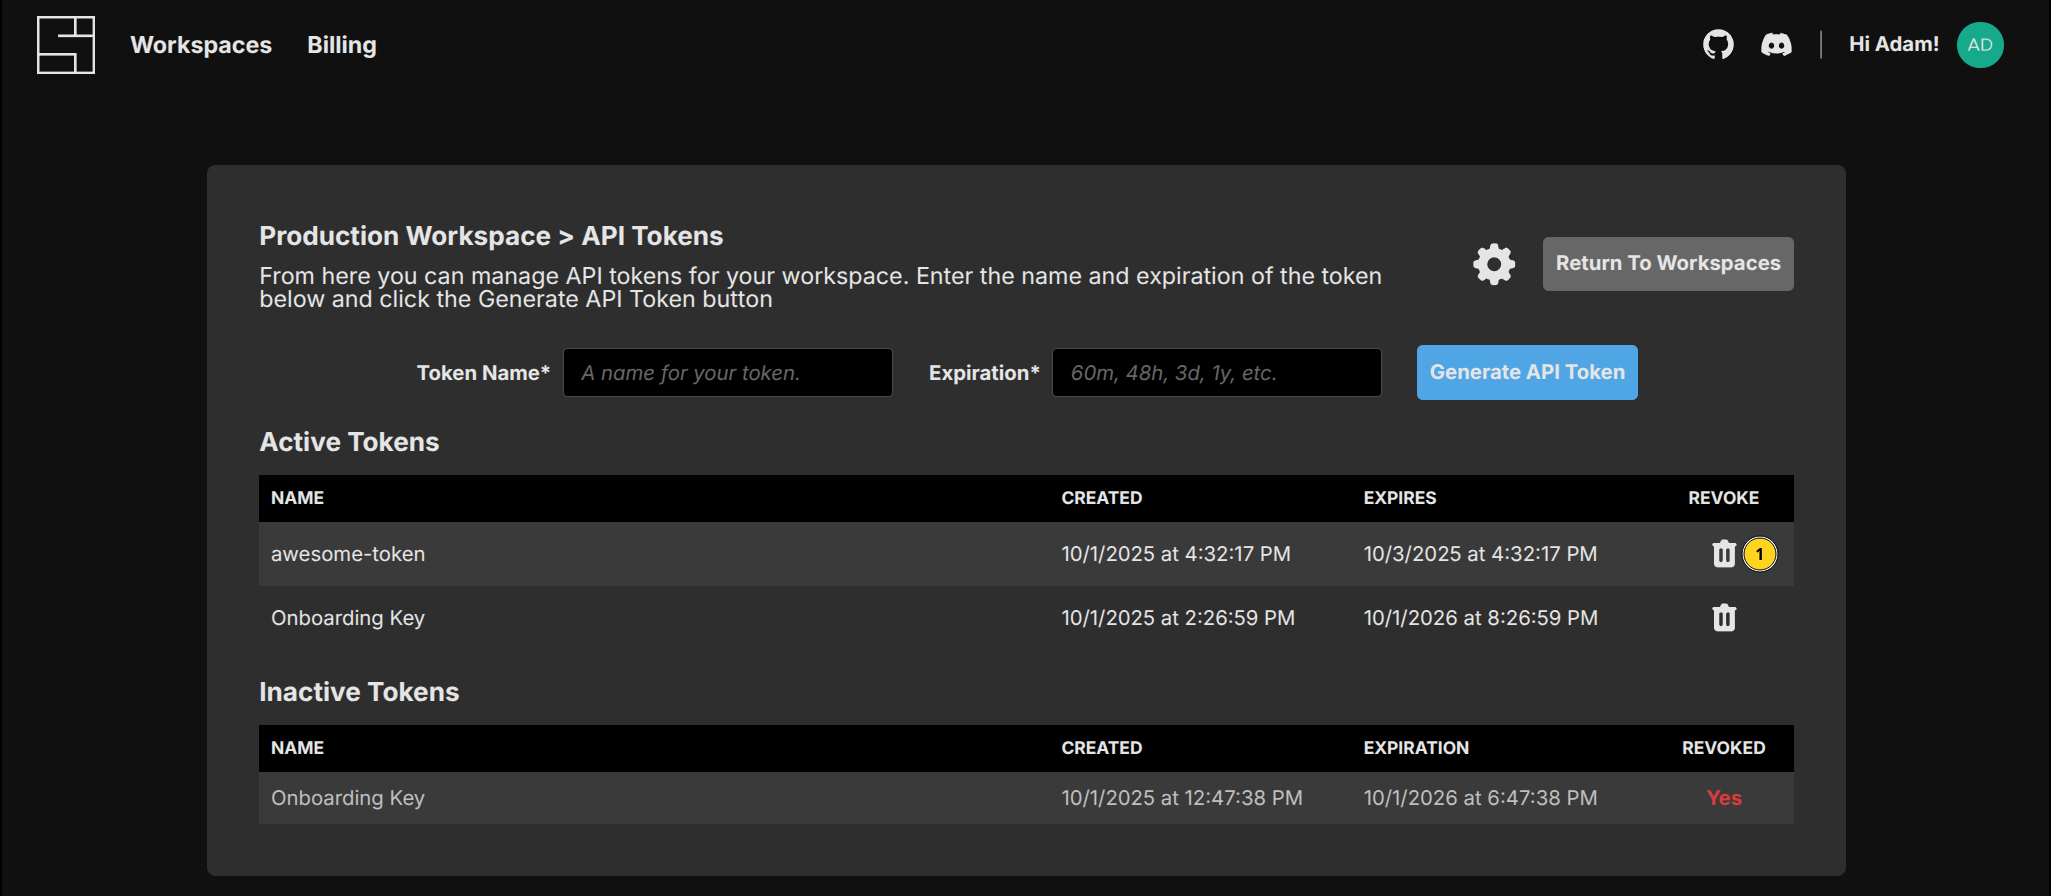Click the yellow number 1 badge
The image size is (2051, 896).
point(1760,554)
